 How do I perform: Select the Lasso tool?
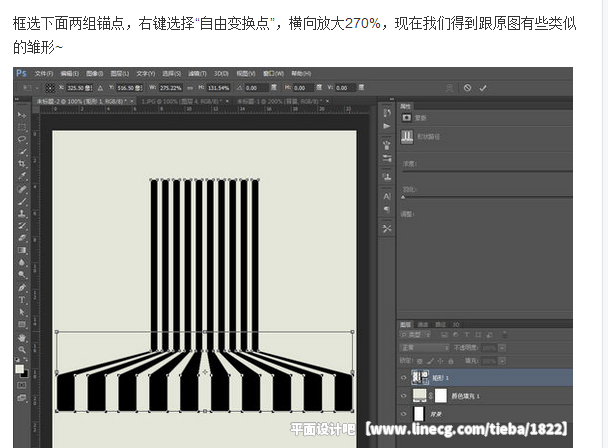pyautogui.click(x=22, y=139)
